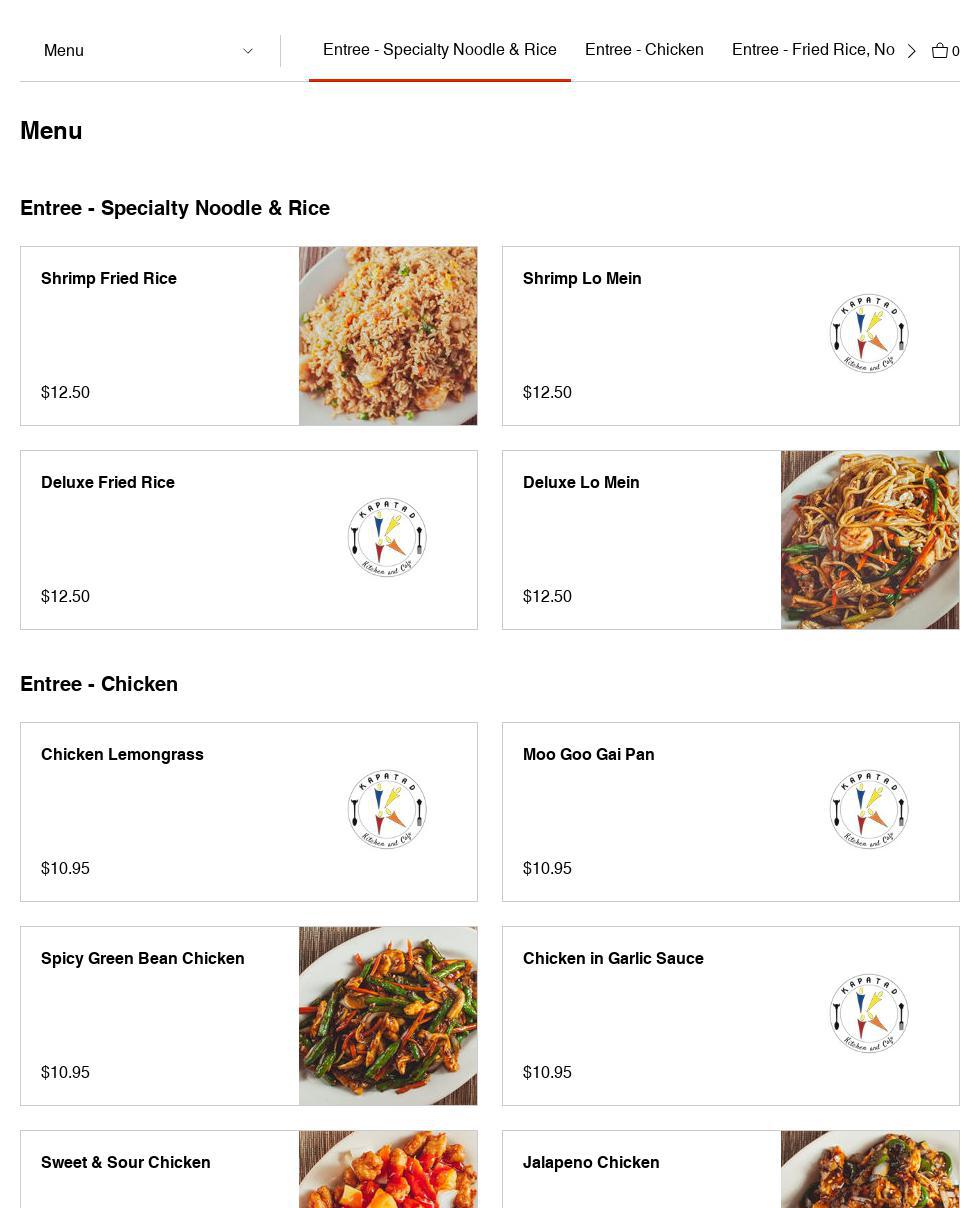Open the shopping bag cart icon
Viewport: 965px width, 1208px height.
coord(940,51)
